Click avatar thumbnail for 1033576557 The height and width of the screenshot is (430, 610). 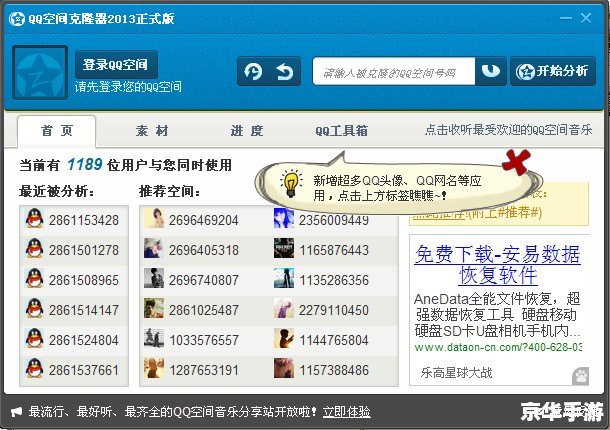pos(154,338)
